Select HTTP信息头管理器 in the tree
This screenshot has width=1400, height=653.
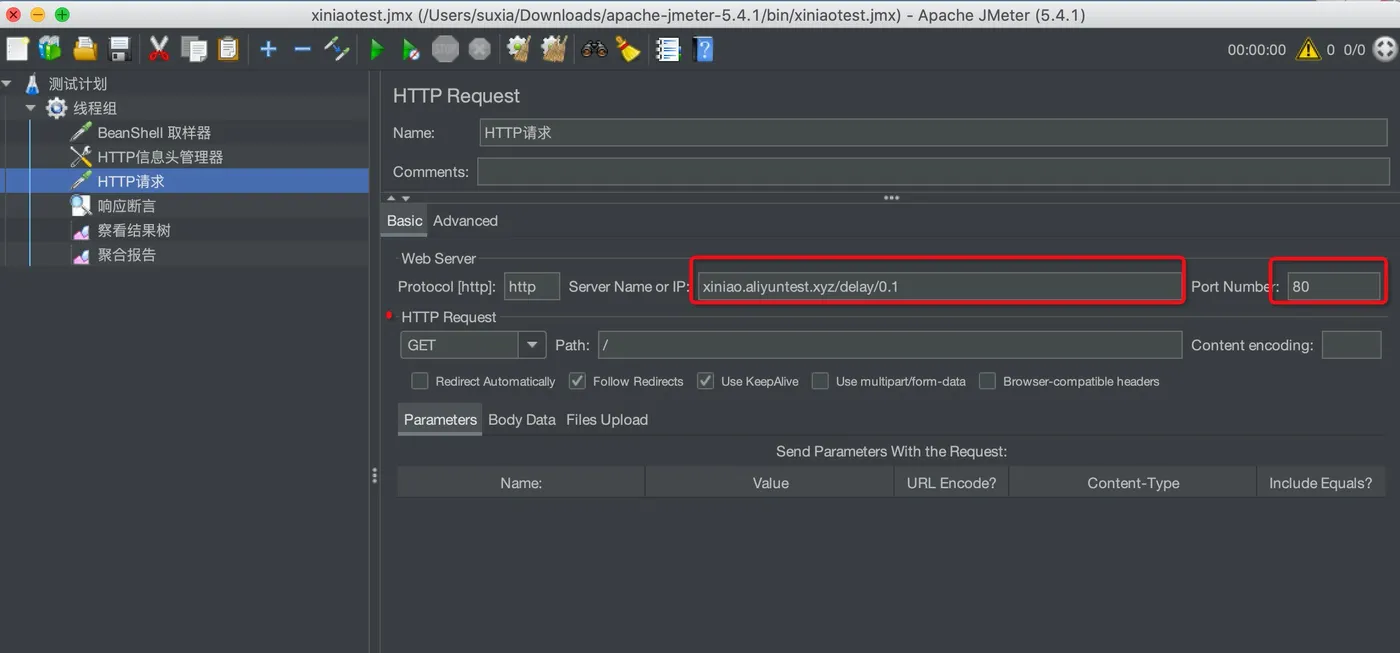pyautogui.click(x=160, y=157)
